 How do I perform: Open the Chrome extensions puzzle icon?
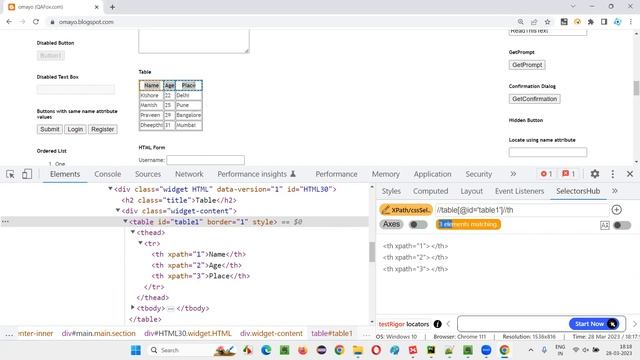pyautogui.click(x=591, y=22)
